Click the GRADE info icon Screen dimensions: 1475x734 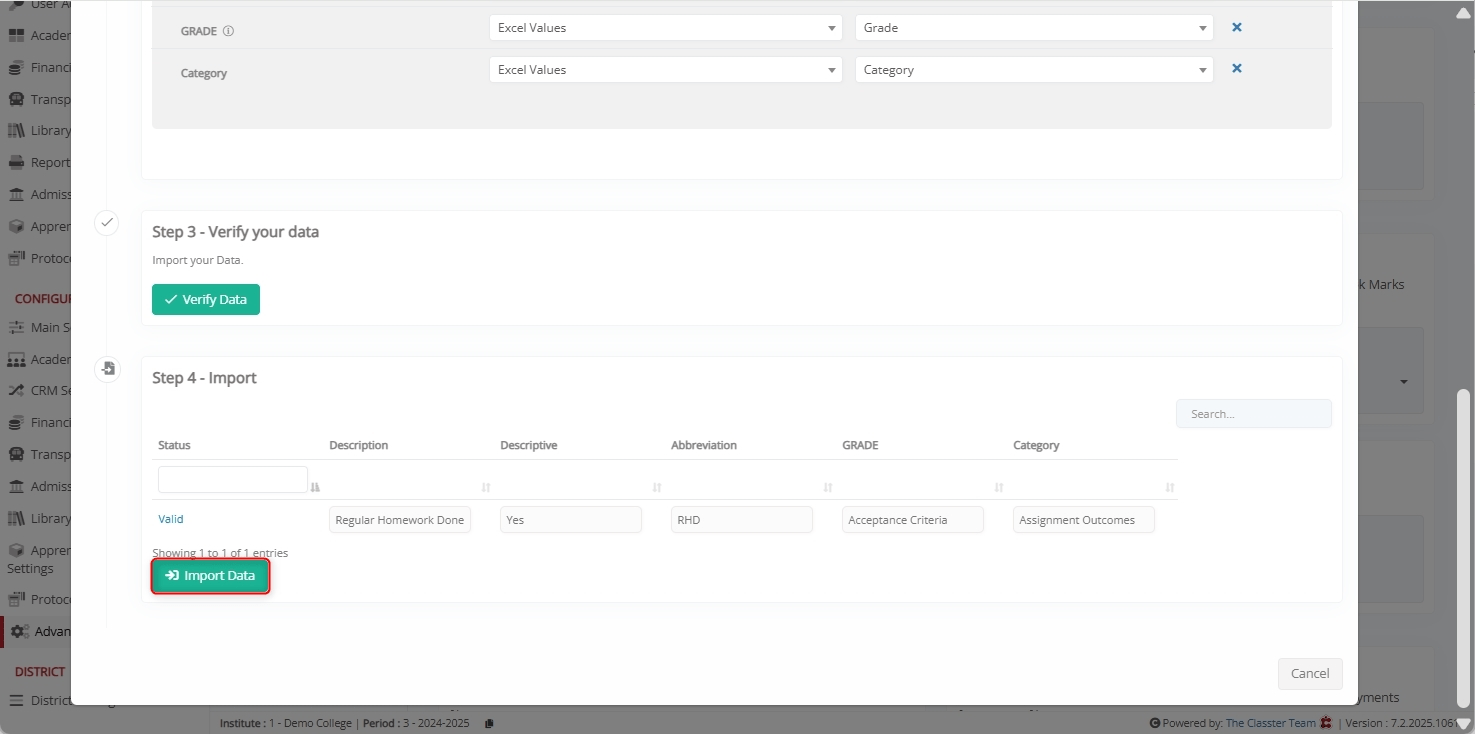tap(228, 31)
